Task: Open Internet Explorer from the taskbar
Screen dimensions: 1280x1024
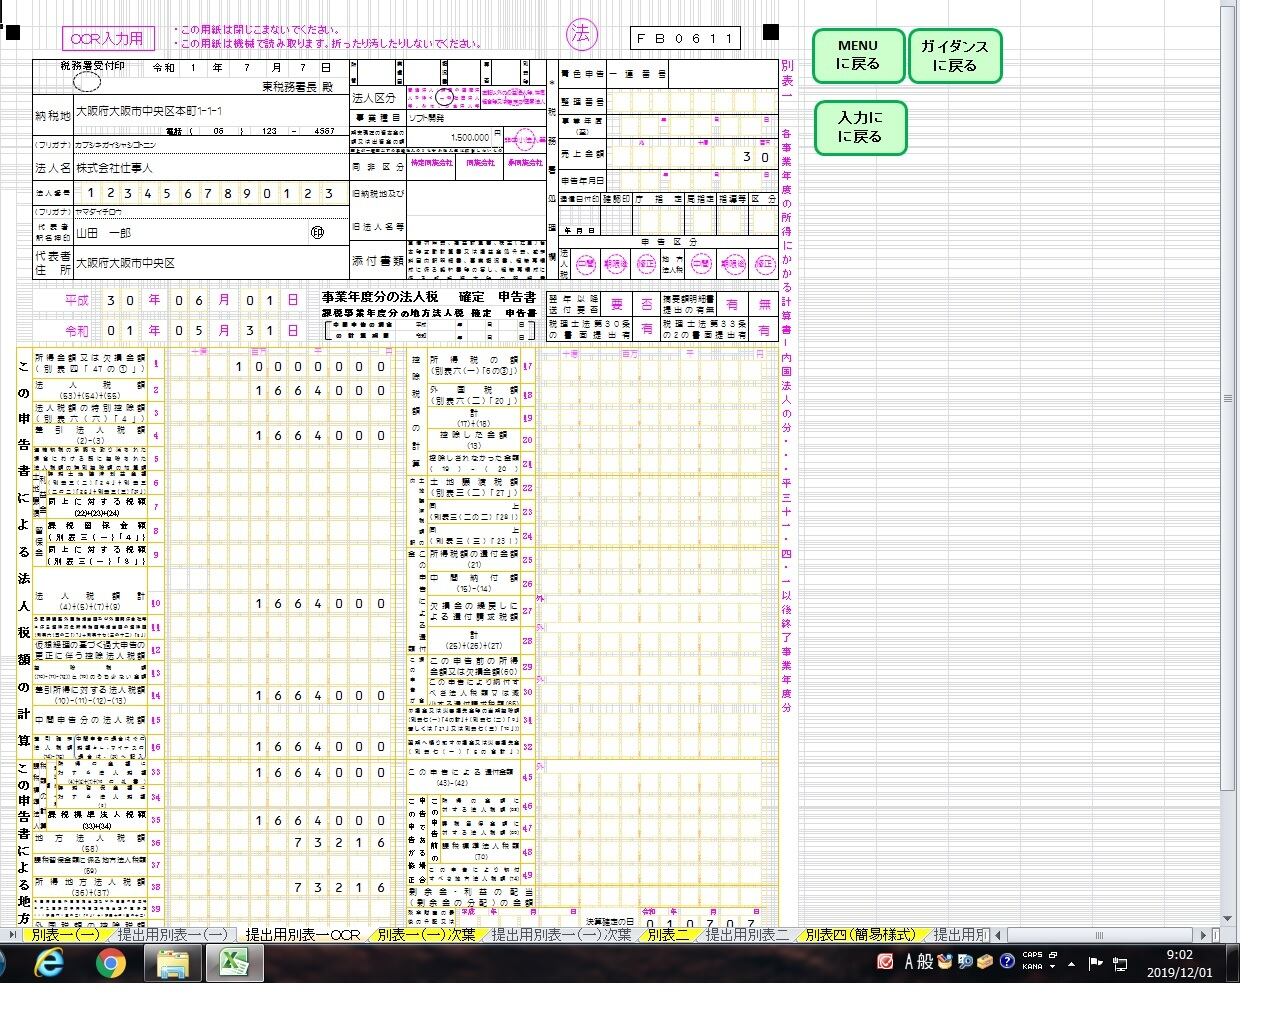Action: pyautogui.click(x=49, y=964)
